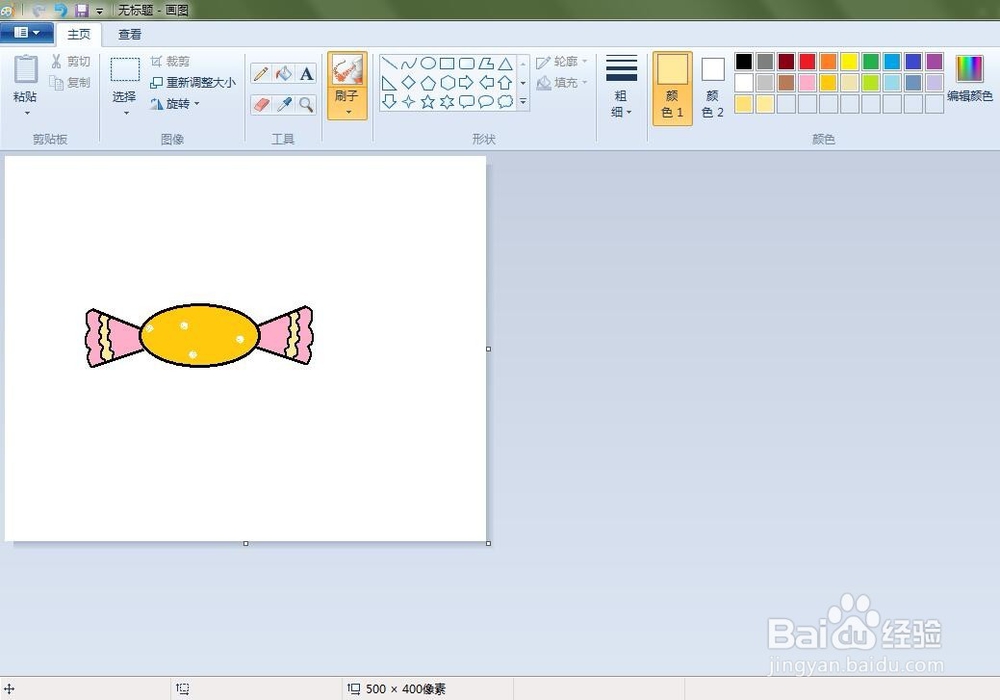The width and height of the screenshot is (1000, 700).
Task: Choose the Rectangle shape
Action: (447, 63)
